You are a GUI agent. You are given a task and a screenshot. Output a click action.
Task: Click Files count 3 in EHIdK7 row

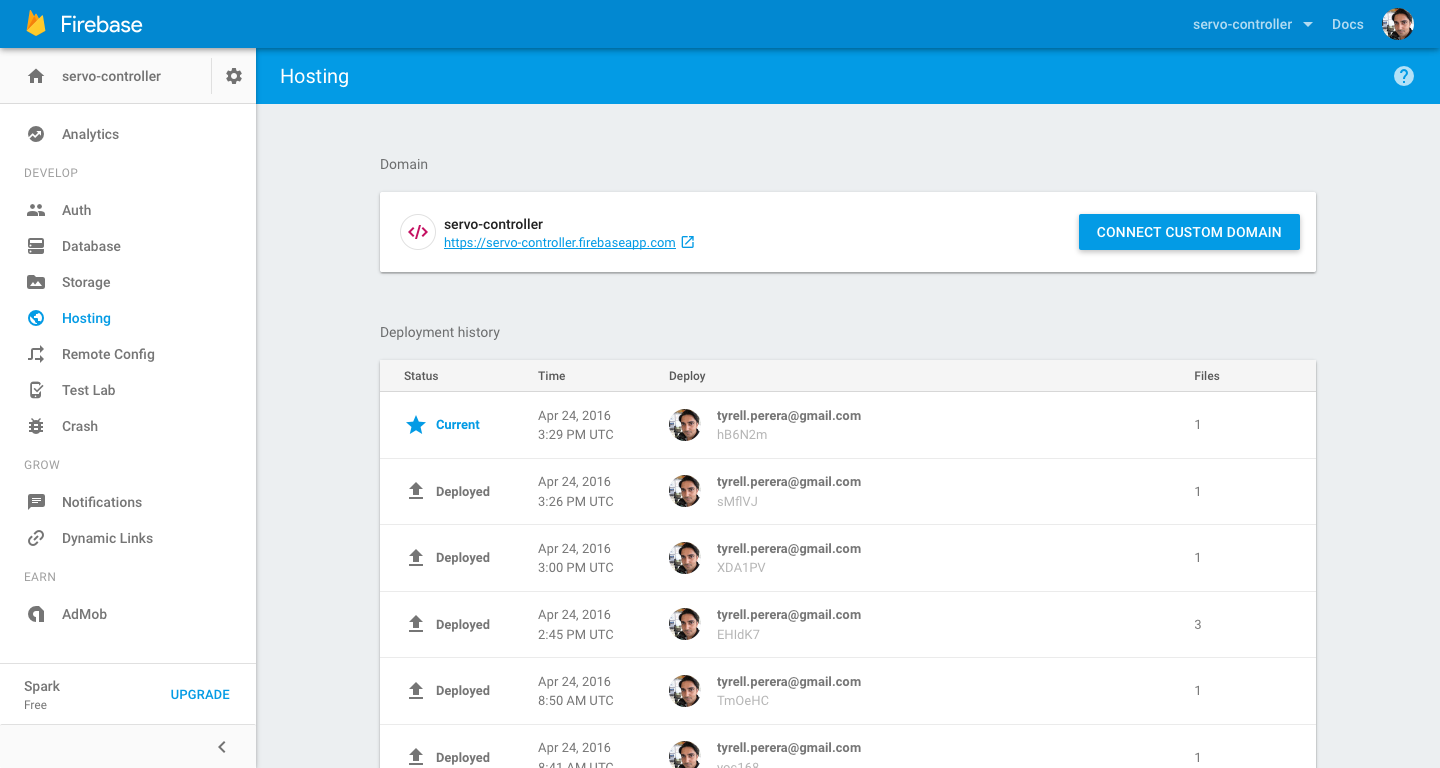(x=1198, y=625)
